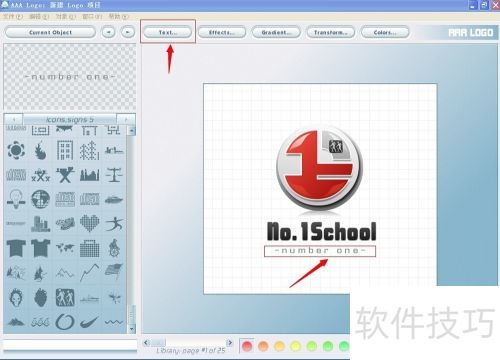
Task: Select the sun flower icon
Action: pyautogui.click(x=16, y=150)
